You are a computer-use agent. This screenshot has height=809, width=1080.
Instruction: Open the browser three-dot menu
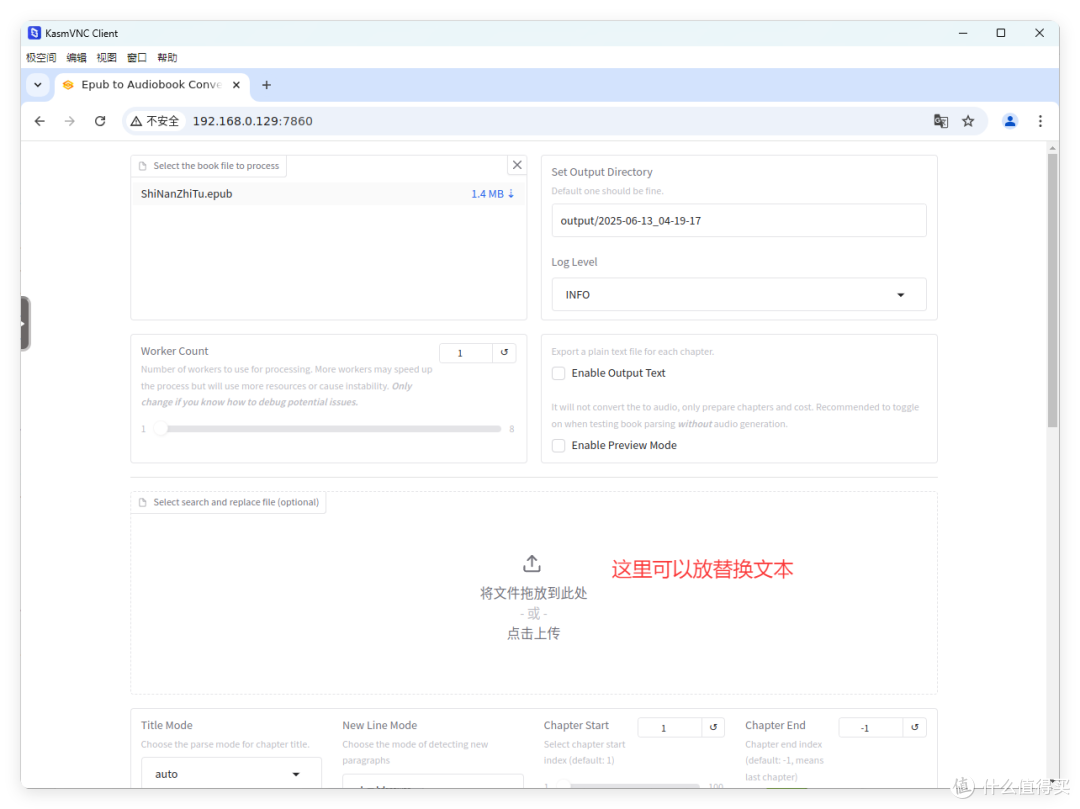click(1040, 121)
